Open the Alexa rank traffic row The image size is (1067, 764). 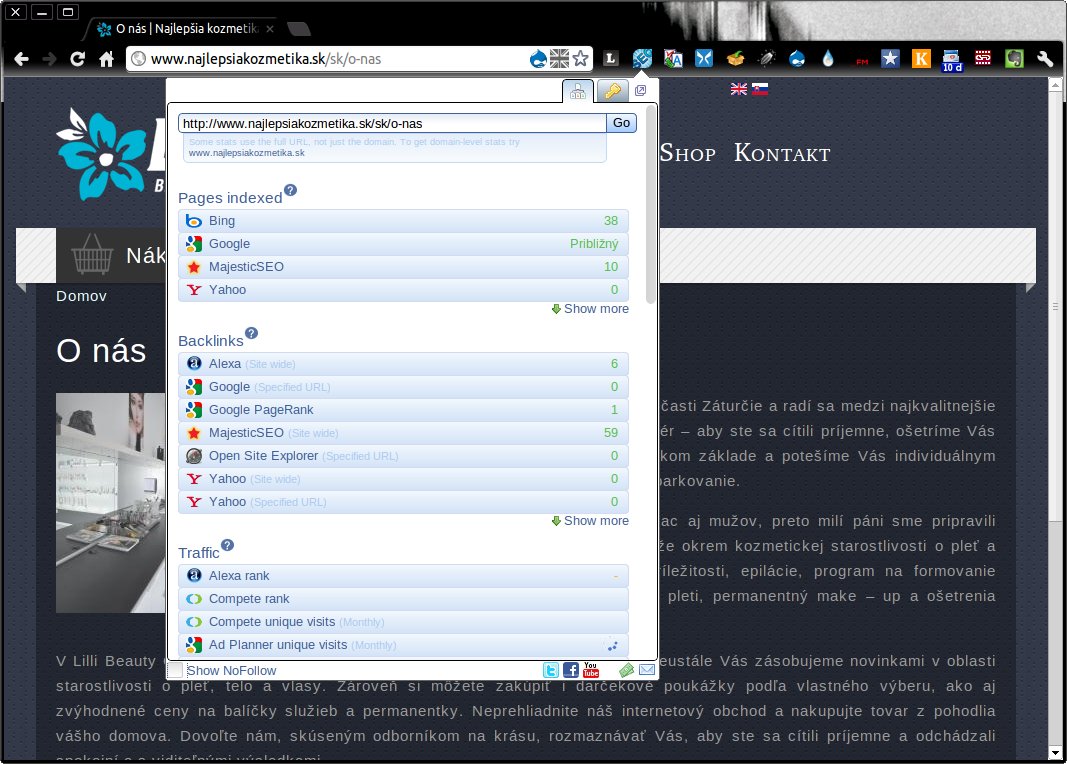[403, 576]
